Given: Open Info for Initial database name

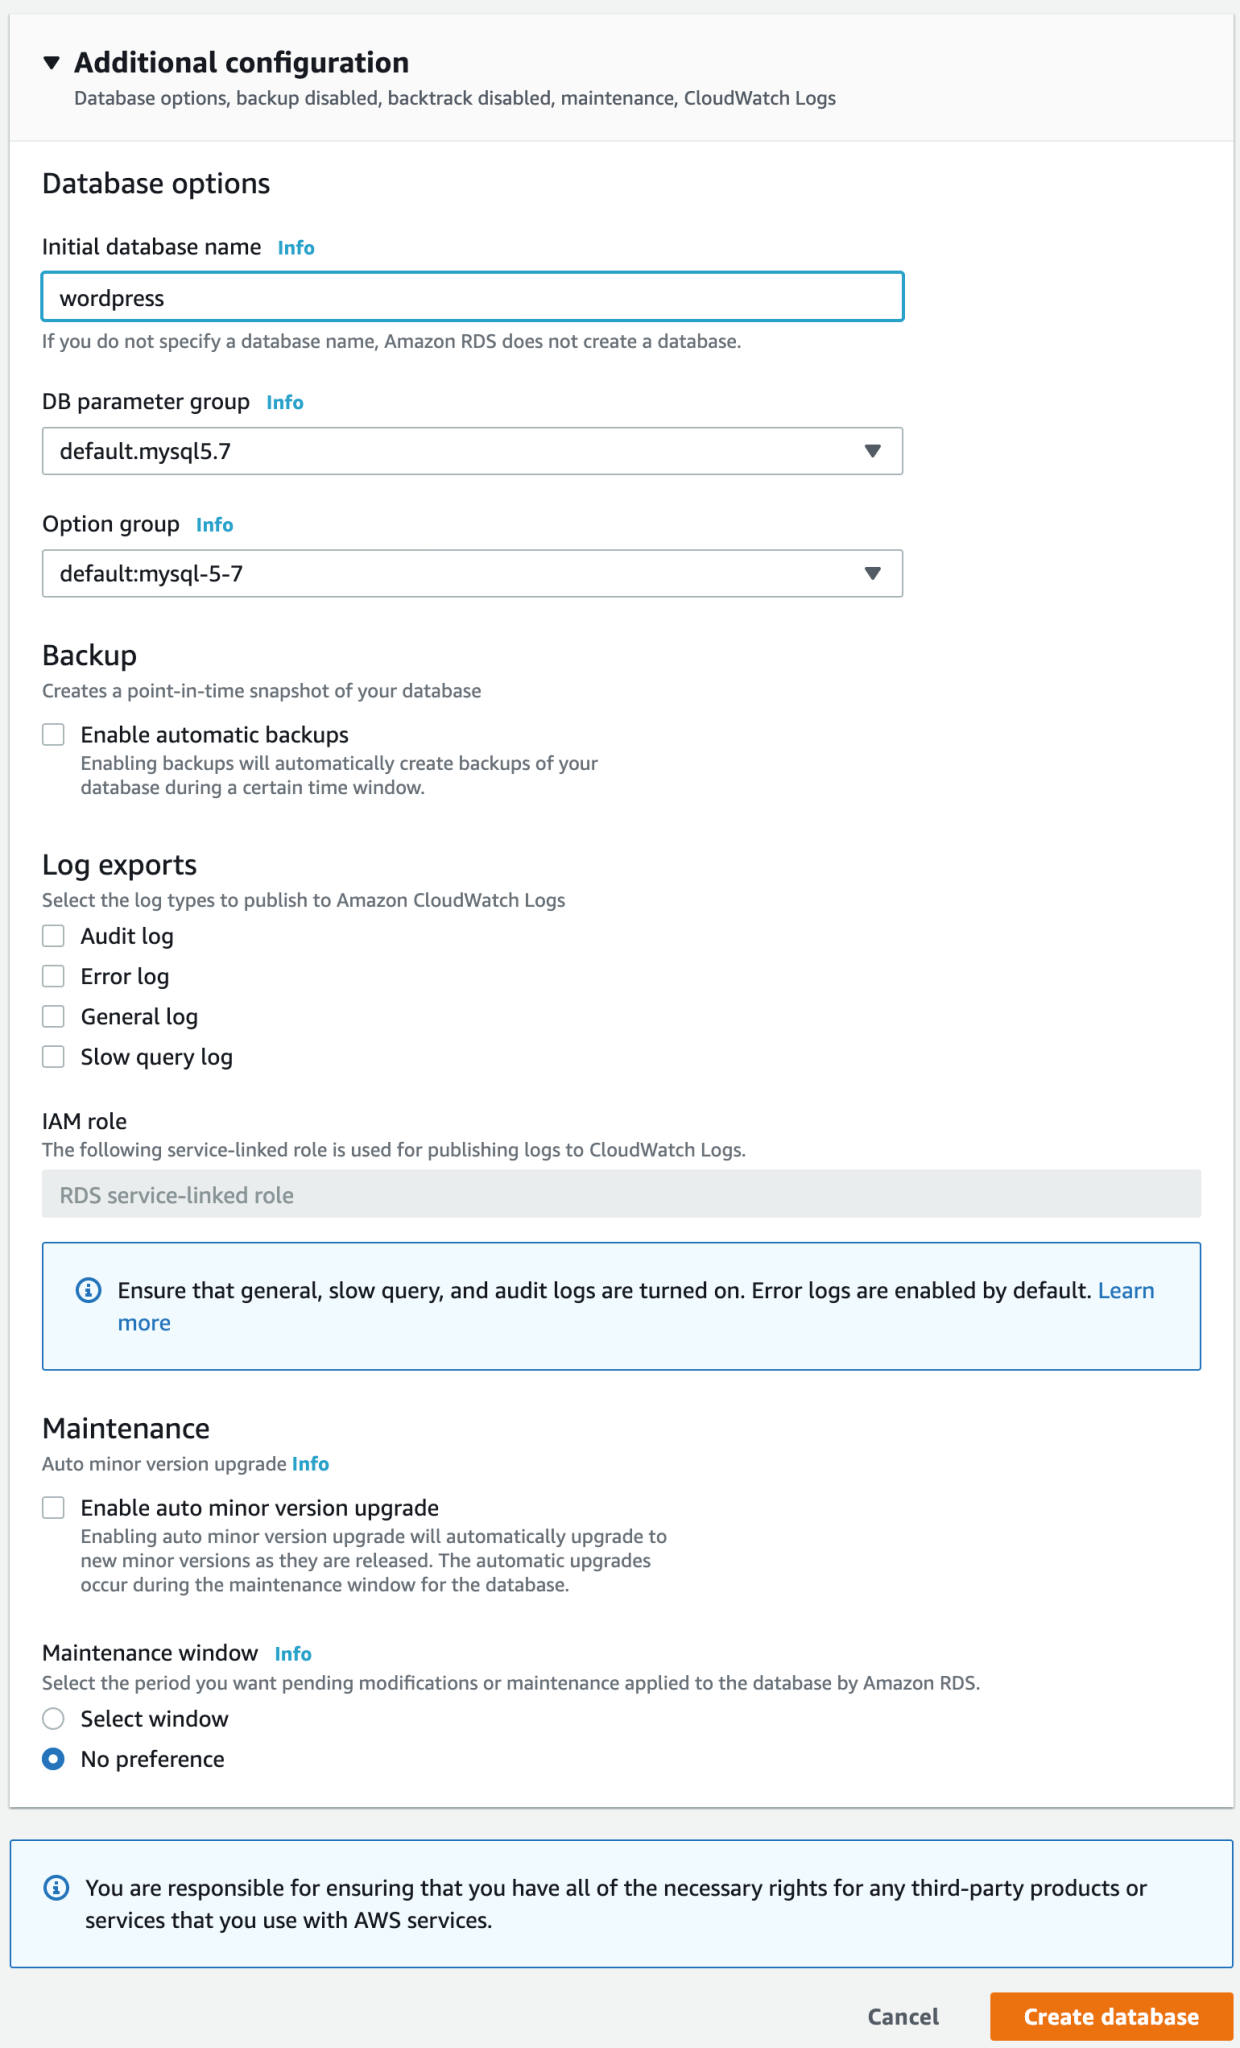Looking at the screenshot, I should point(296,248).
